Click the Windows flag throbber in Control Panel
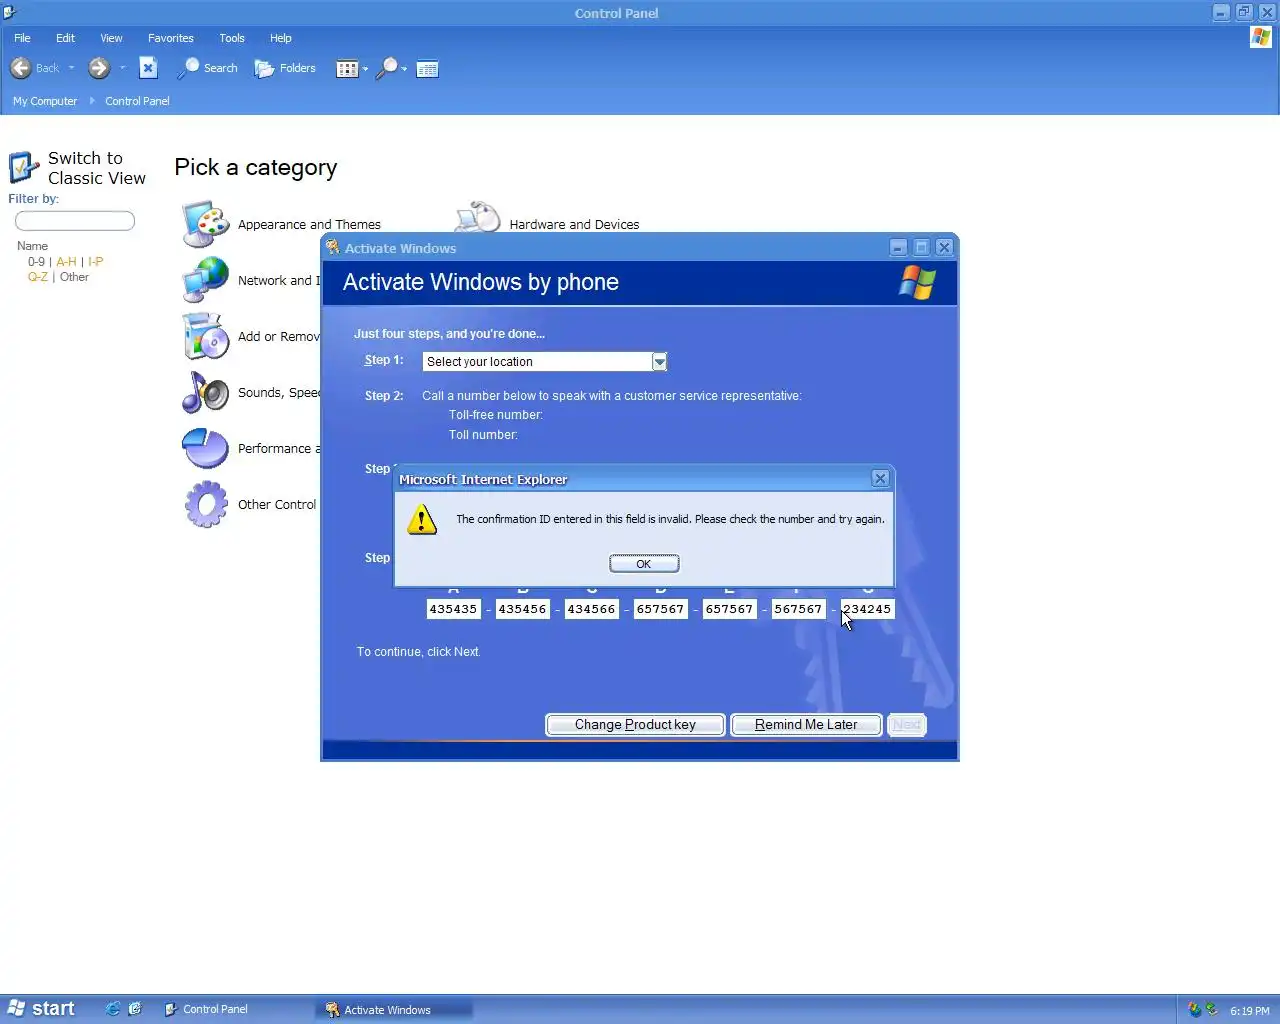This screenshot has width=1280, height=1024. click(x=1261, y=38)
